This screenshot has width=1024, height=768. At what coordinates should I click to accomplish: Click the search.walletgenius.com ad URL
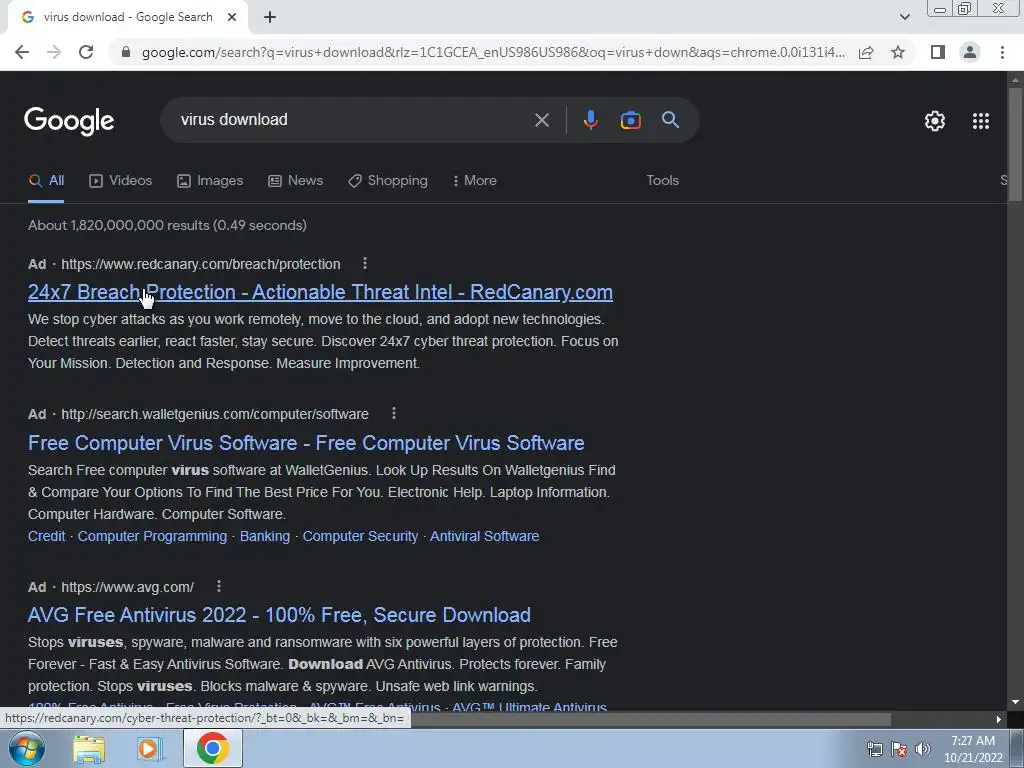215,414
